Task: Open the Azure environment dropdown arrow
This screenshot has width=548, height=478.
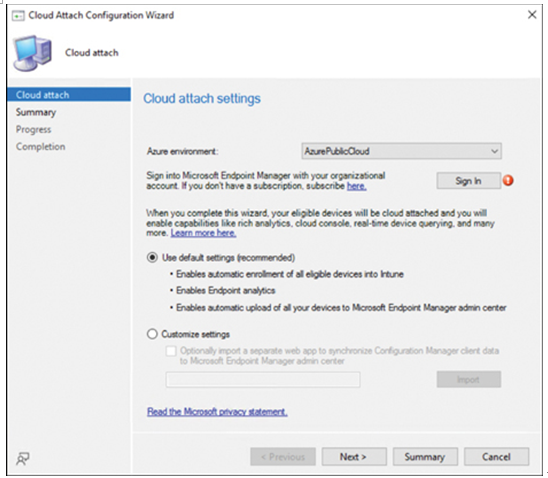Action: click(x=494, y=151)
